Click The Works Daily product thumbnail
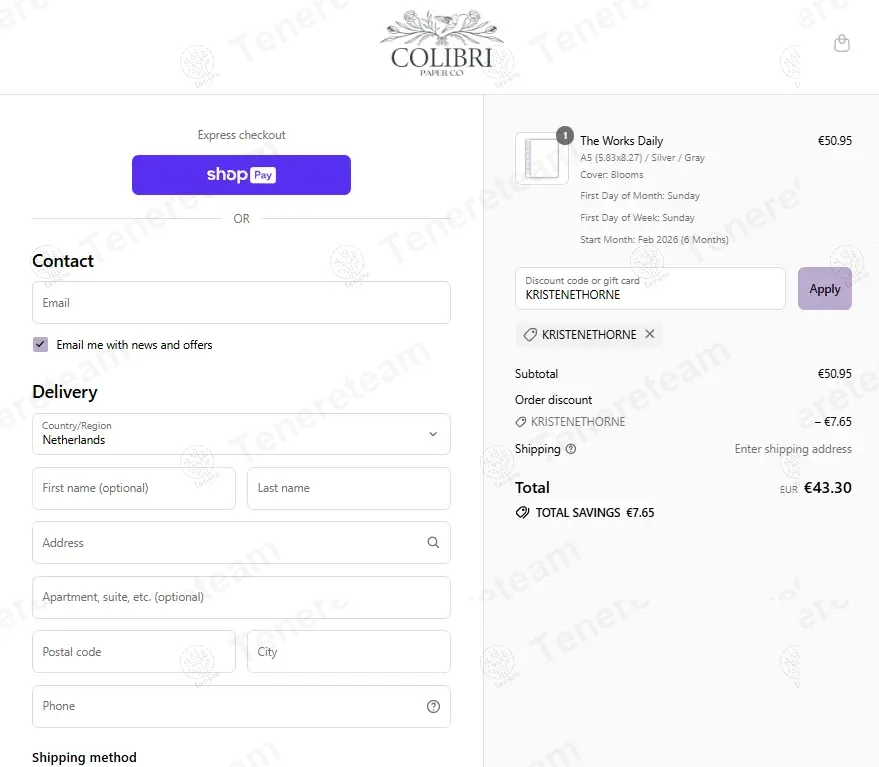The image size is (879, 767). coord(541,158)
